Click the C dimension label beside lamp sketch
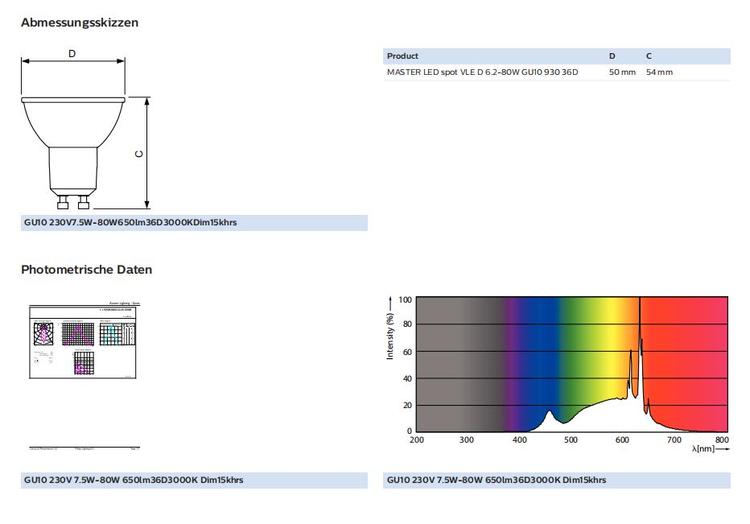 tap(140, 153)
